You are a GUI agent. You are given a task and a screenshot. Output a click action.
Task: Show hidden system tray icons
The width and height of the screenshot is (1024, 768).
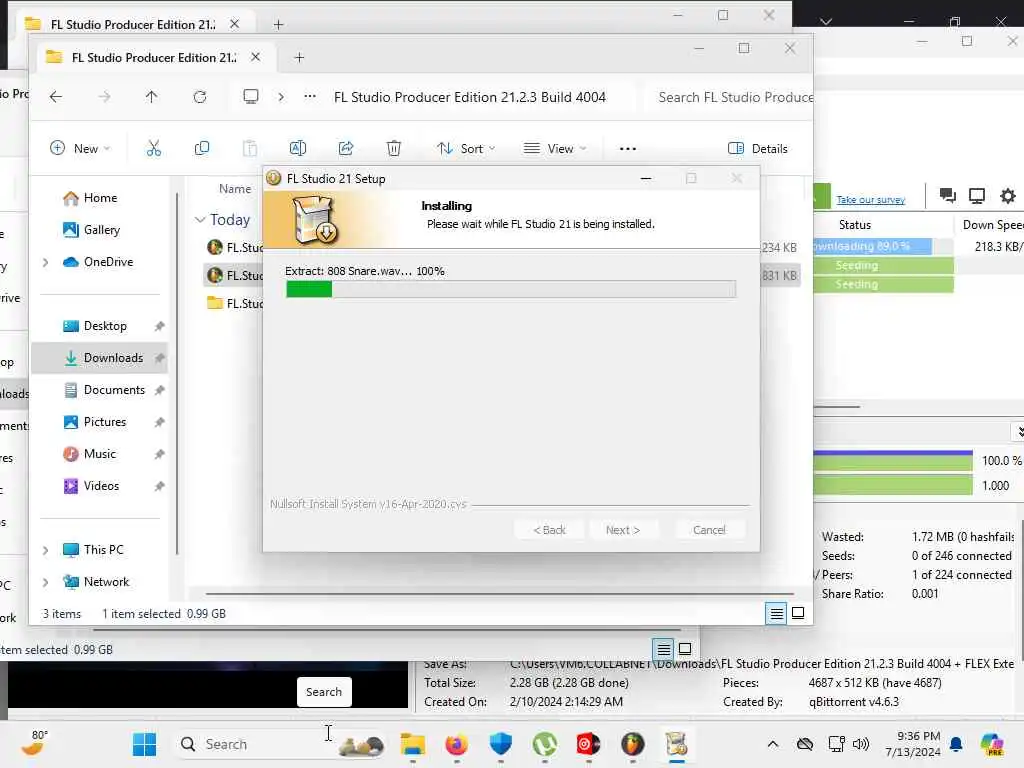(773, 744)
